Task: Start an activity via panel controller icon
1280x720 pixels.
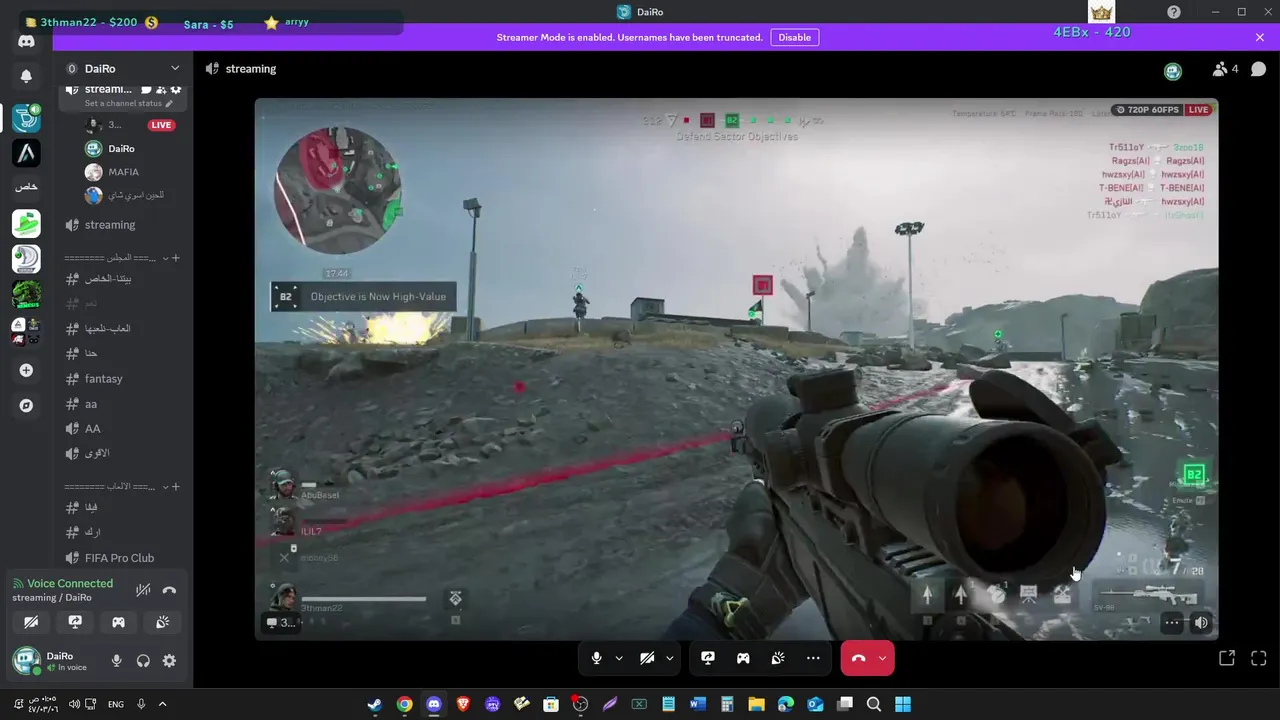Action: (x=118, y=622)
